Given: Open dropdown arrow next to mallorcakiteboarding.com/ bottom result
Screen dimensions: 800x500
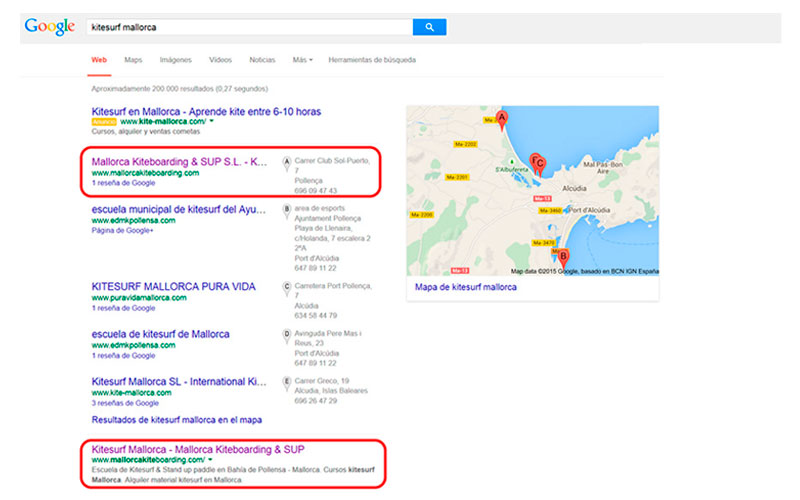Looking at the screenshot, I should (x=210, y=460).
